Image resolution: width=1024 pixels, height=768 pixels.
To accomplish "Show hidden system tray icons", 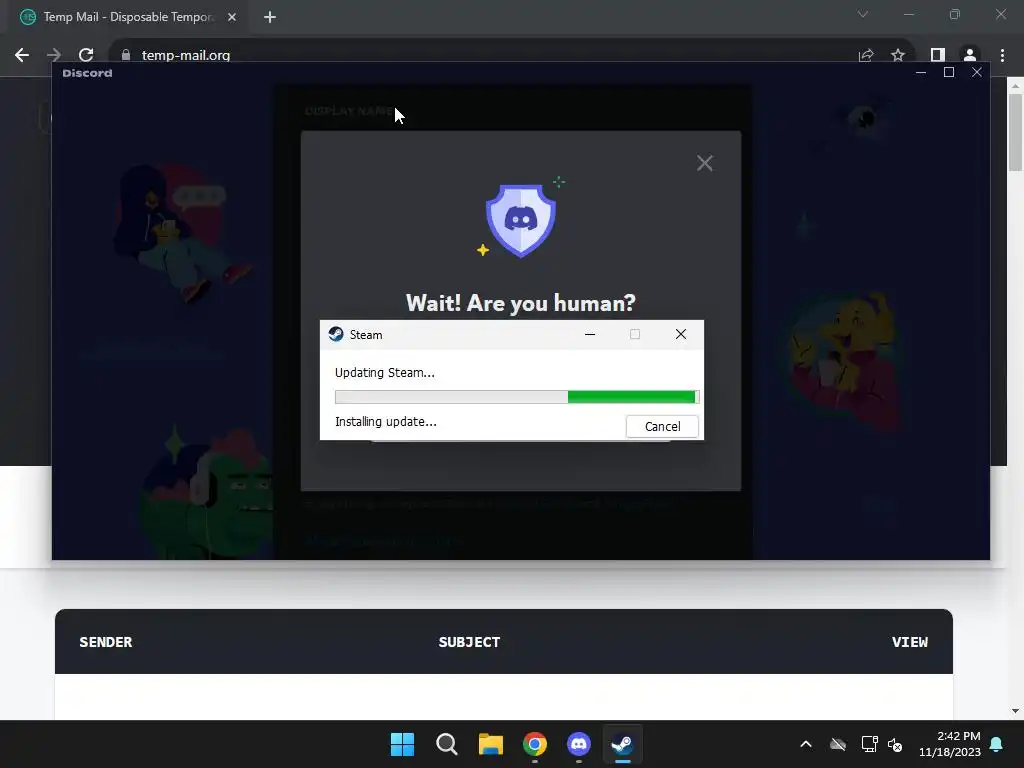I will (x=806, y=744).
